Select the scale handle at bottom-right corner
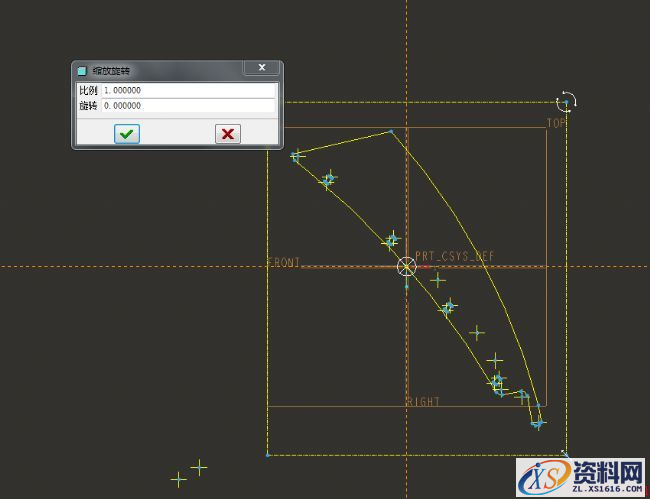Viewport: 650px width, 499px height. click(x=566, y=455)
